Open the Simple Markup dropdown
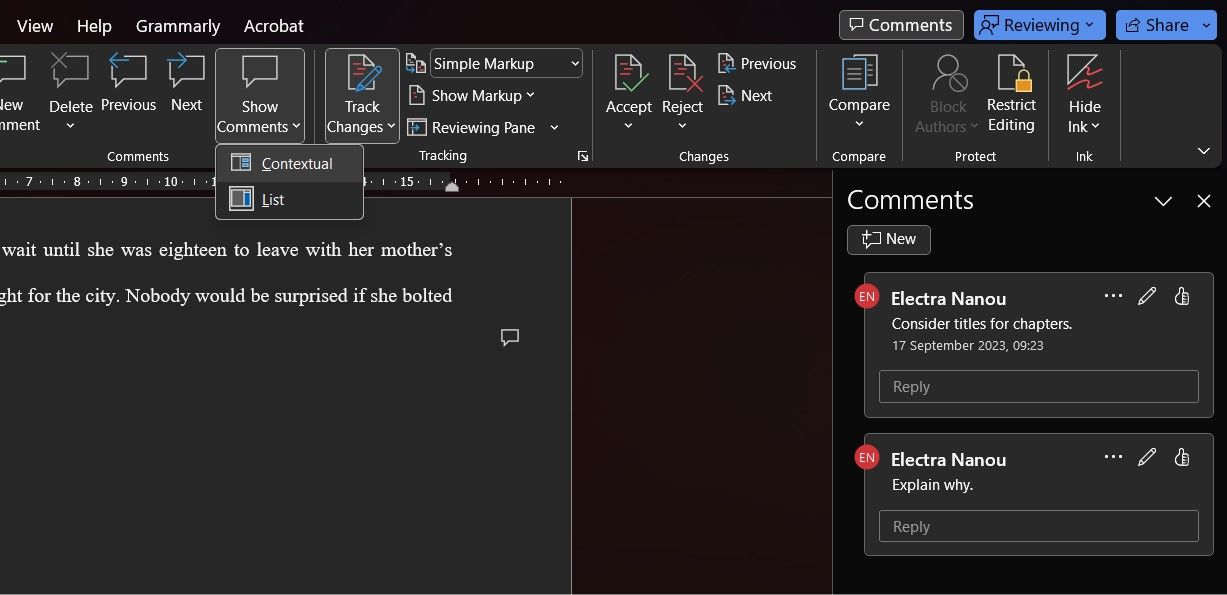1227x595 pixels. coord(505,63)
